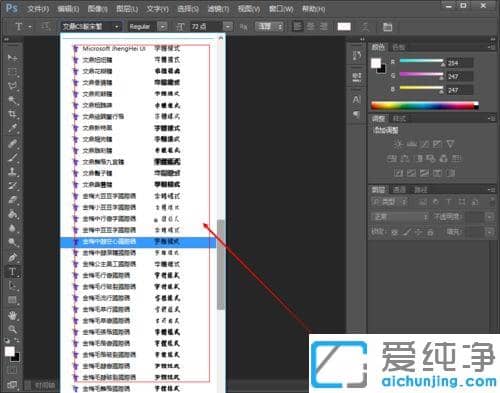Add a Brightness/Contrast adjustment
The image size is (500, 393).
pyautogui.click(x=398, y=144)
